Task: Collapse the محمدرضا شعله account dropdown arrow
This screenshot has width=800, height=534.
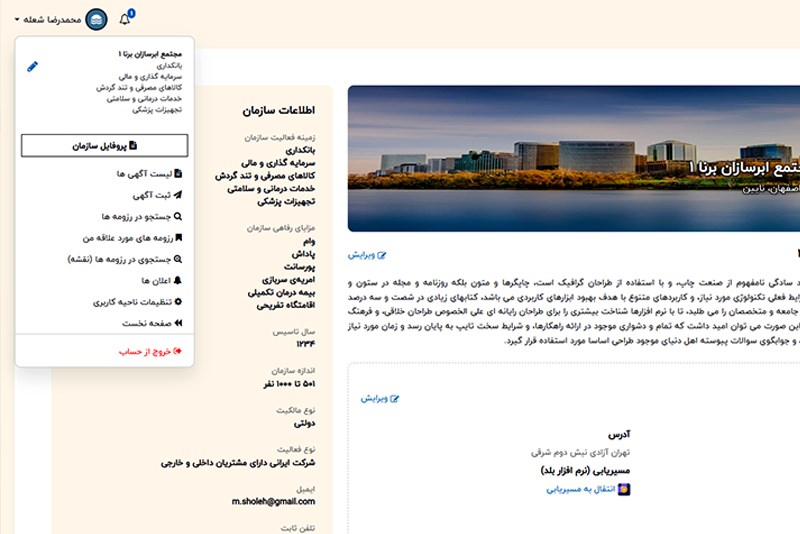Action: click(17, 19)
